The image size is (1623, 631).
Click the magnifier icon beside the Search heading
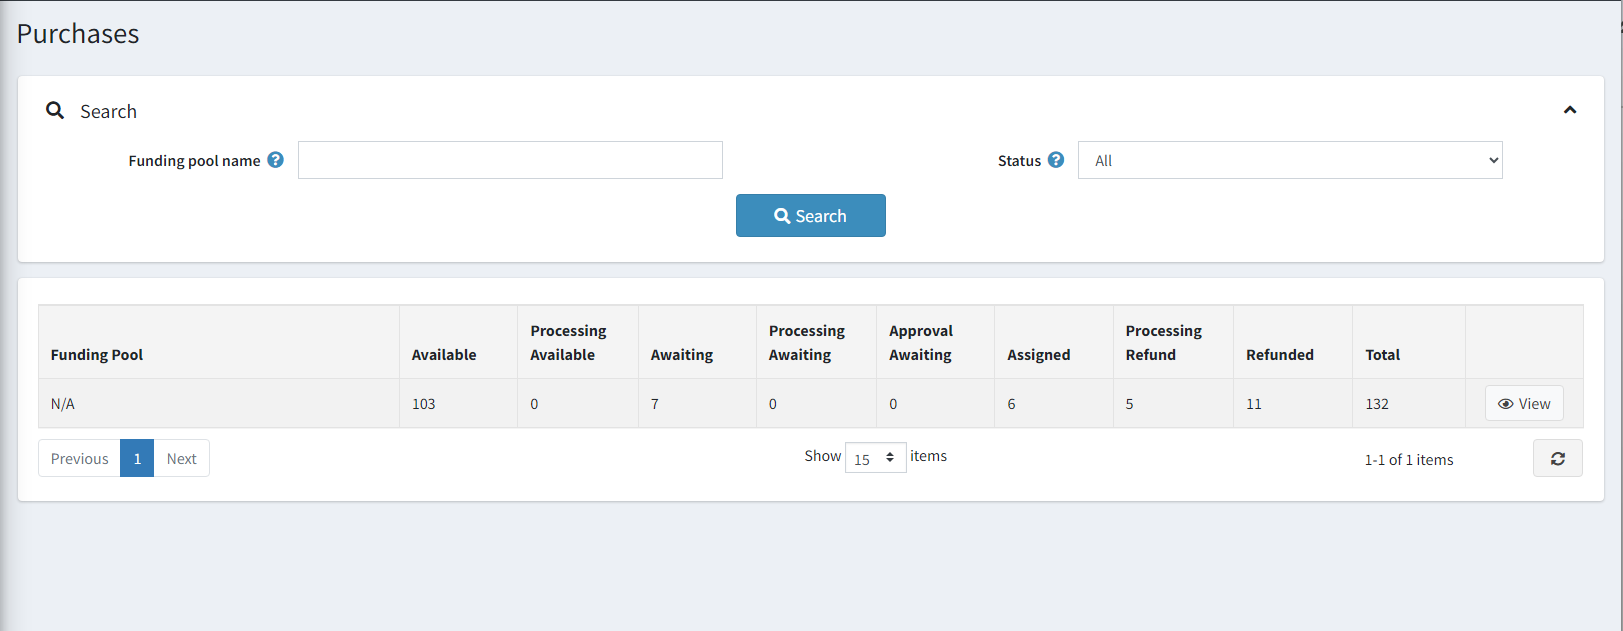[x=55, y=111]
